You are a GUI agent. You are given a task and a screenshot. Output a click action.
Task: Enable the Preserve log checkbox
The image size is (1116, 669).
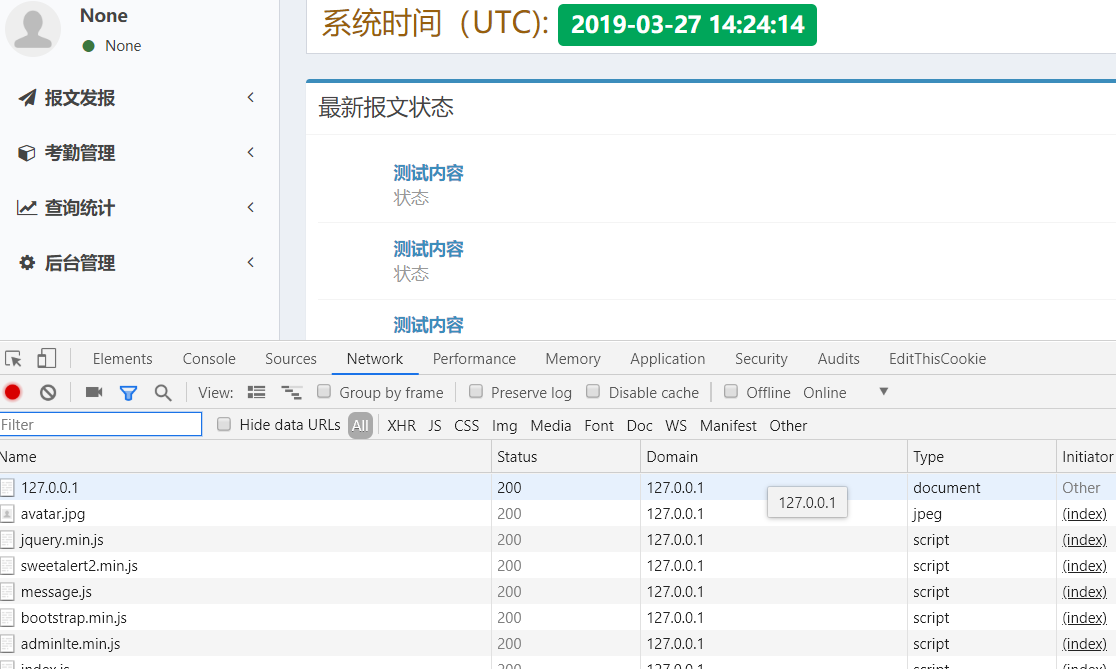(x=476, y=392)
